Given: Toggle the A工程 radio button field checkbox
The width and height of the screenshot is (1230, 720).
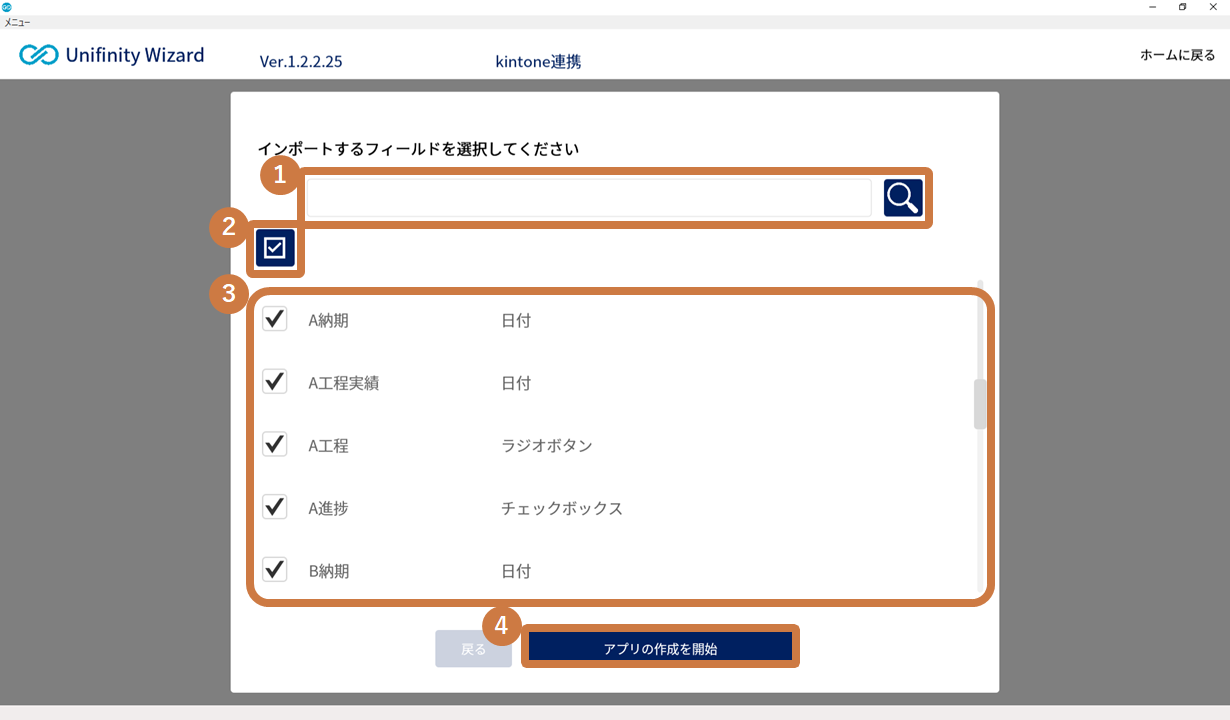Looking at the screenshot, I should 275,444.
